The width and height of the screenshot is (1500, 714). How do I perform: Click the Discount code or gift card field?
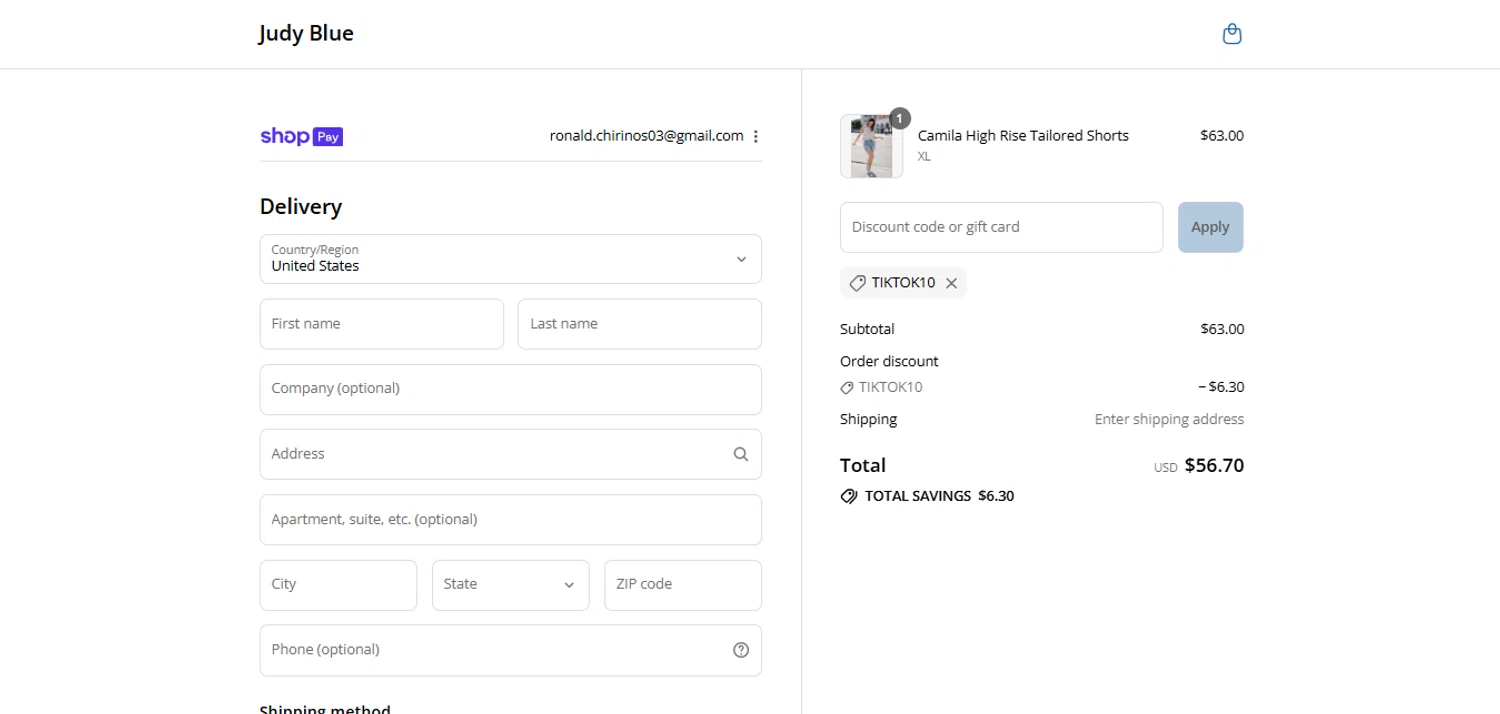click(x=1001, y=227)
